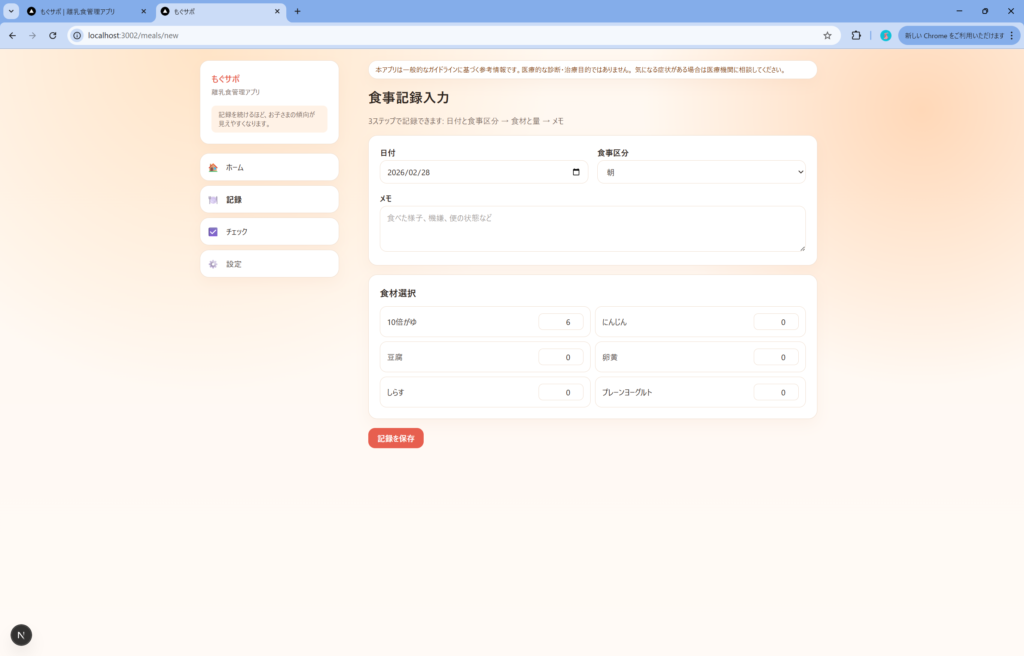Image resolution: width=1024 pixels, height=656 pixels.
Task: Switch to the もぐサポ | 離乳食管理アプリ tab
Action: [x=85, y=11]
